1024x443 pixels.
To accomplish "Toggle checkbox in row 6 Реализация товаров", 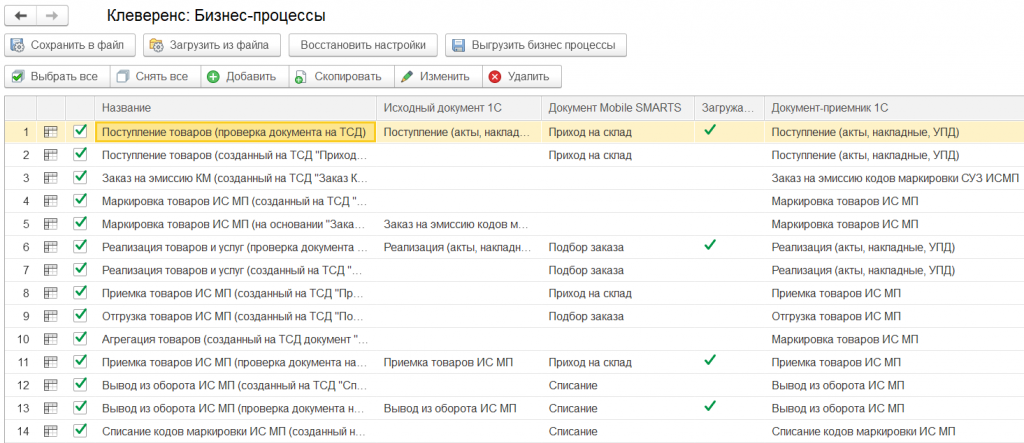I will tap(80, 247).
